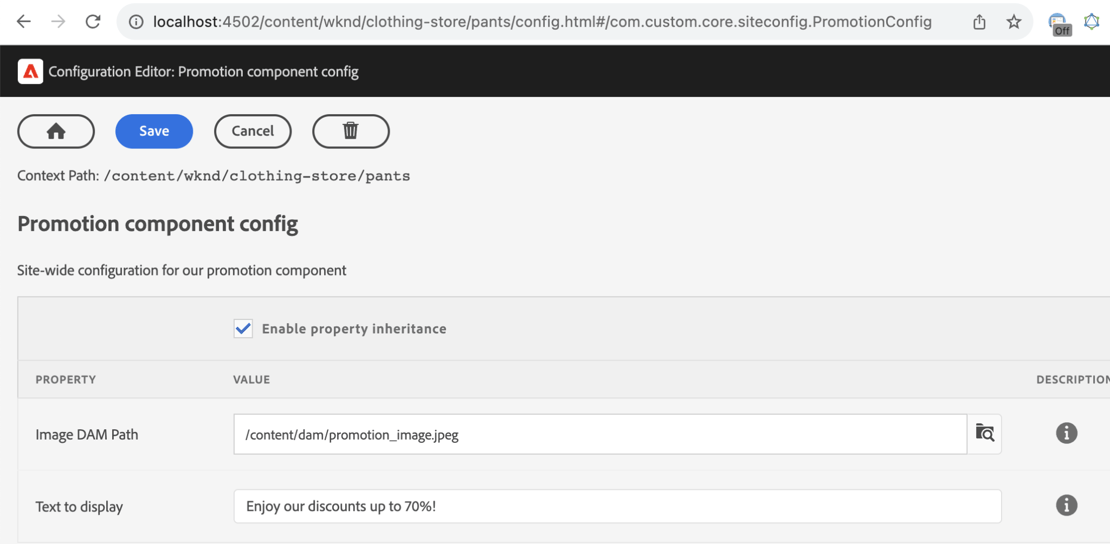The height and width of the screenshot is (544, 1110).
Task: Click the browser forward arrow
Action: pyautogui.click(x=58, y=21)
